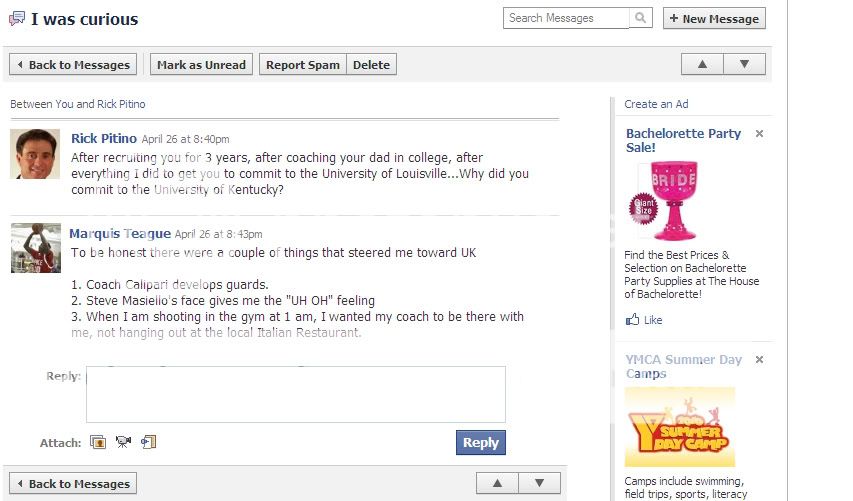Report this conversation as spam
Screen dimensions: 853x501
(x=303, y=65)
